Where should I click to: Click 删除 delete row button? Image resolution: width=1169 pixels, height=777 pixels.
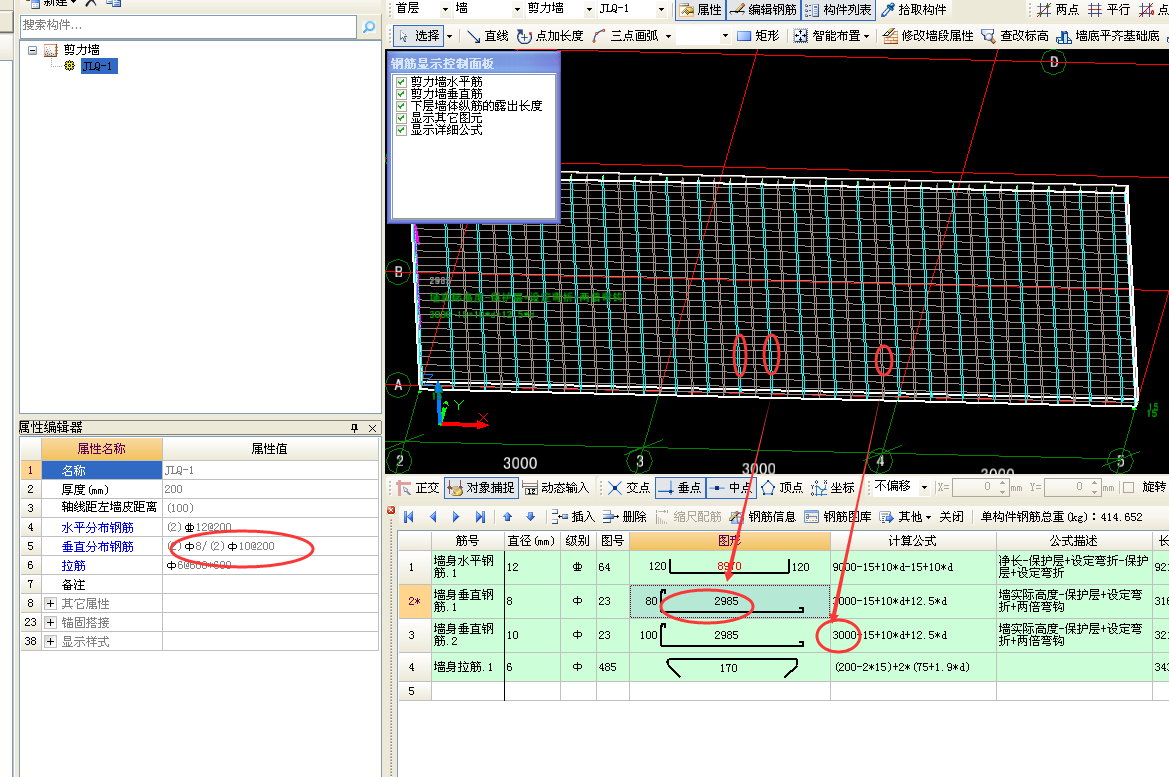(x=625, y=517)
